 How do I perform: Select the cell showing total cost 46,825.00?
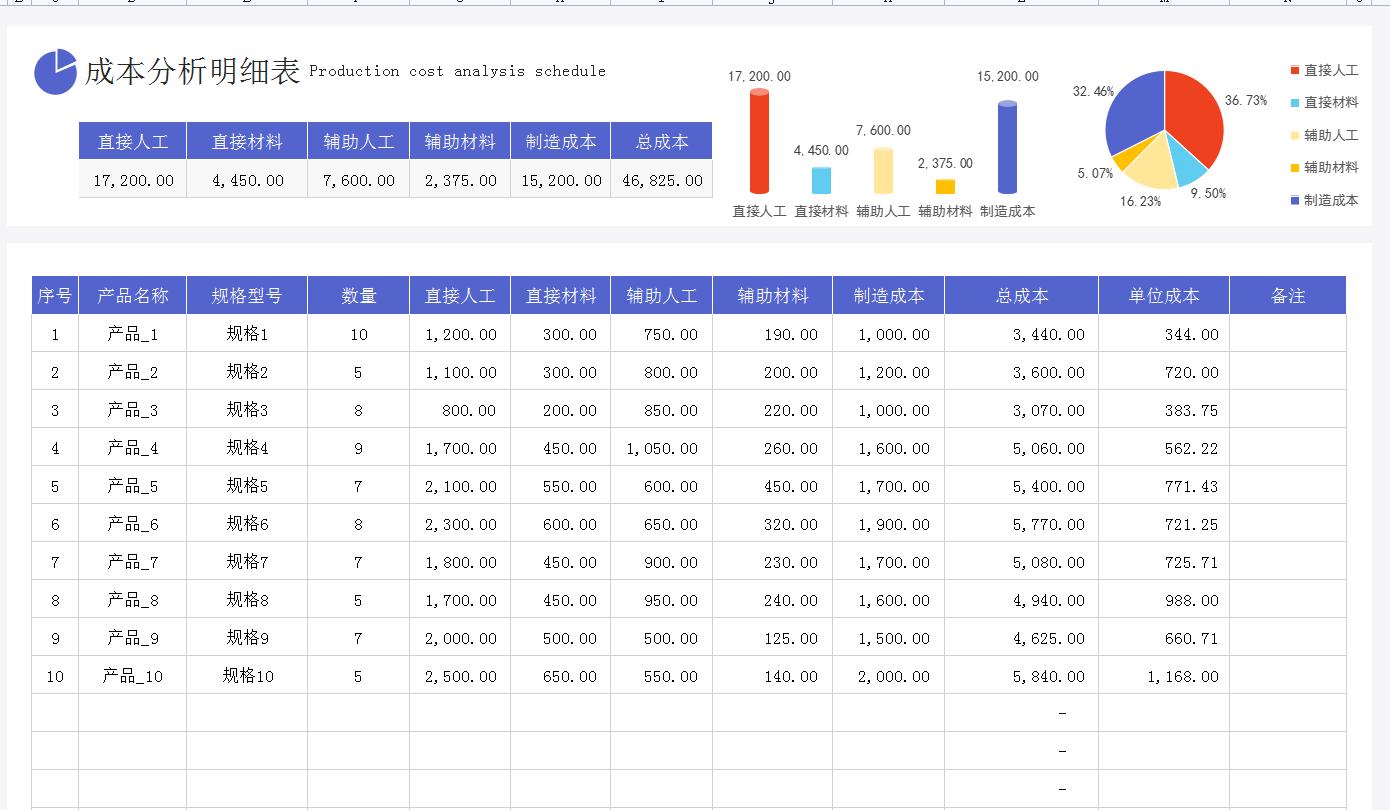click(661, 178)
